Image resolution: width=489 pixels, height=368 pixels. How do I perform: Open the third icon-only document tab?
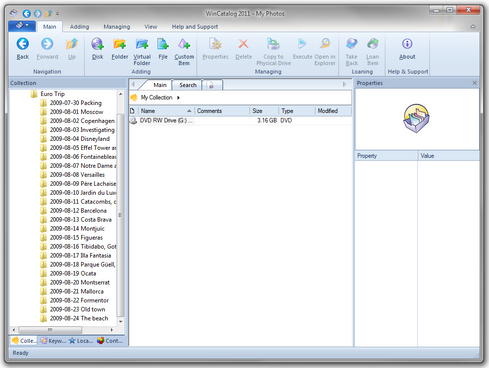click(x=212, y=85)
